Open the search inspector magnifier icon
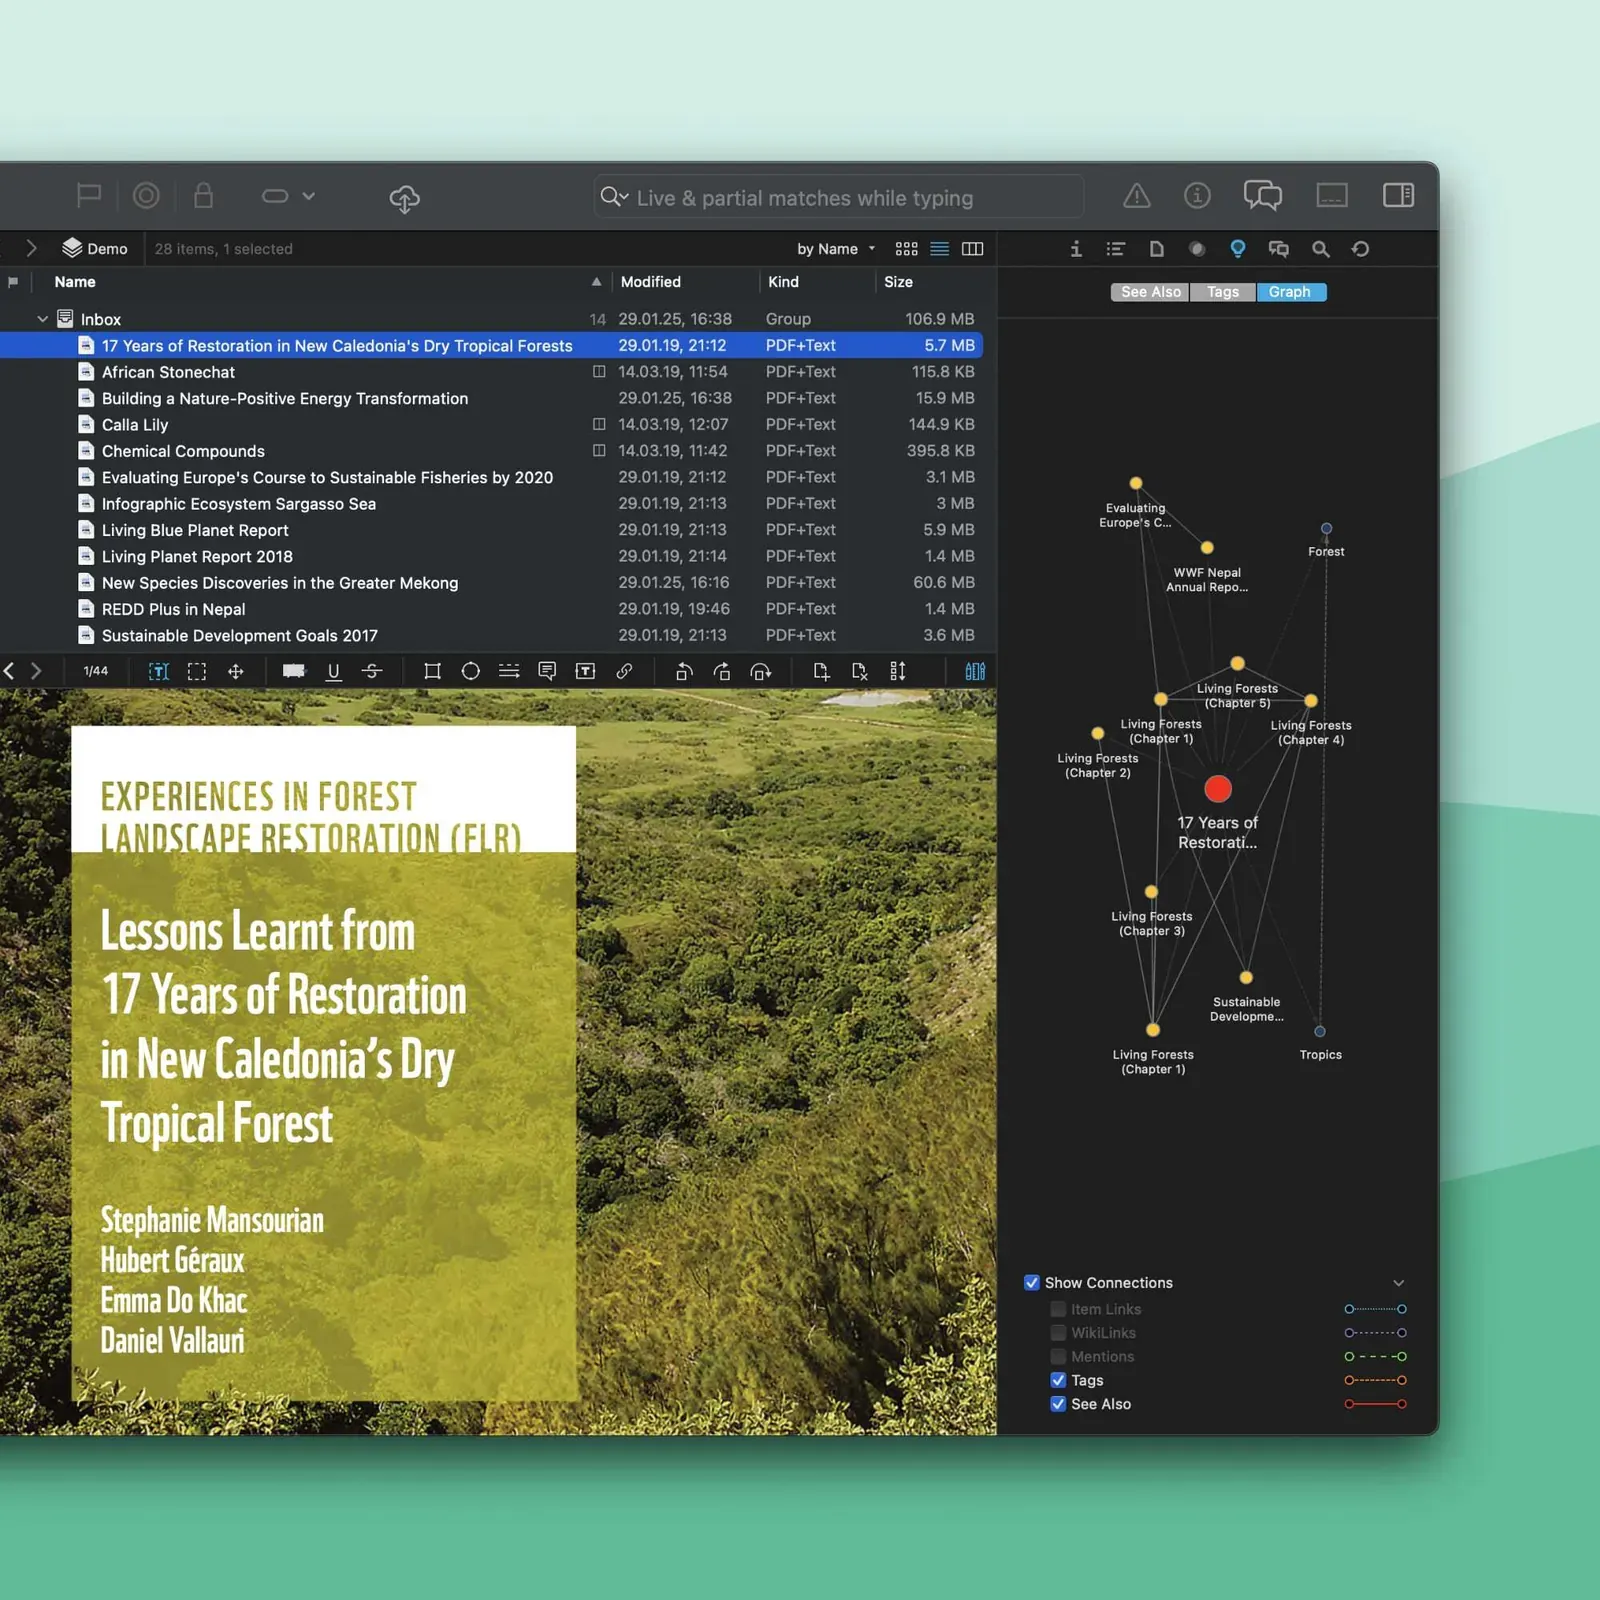Viewport: 1600px width, 1600px height. tap(1320, 249)
